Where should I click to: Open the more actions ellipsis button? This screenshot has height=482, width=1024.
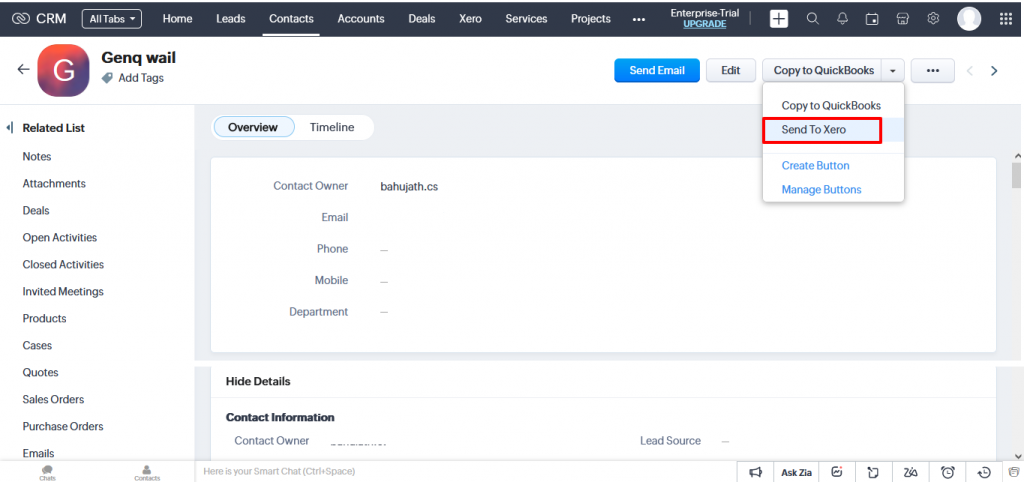tap(933, 71)
